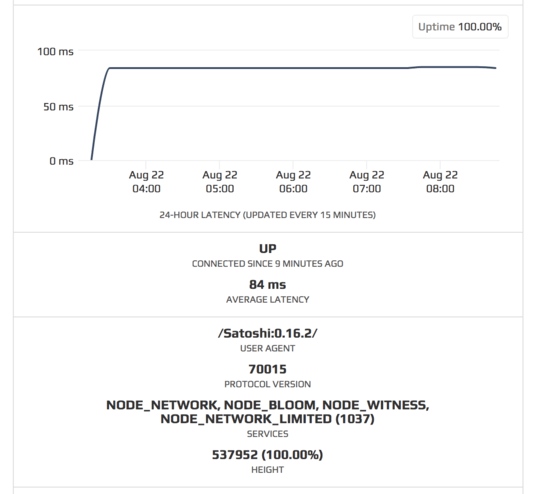Screen dimensions: 540x494
Task: Select the Aug 22 08:00 tick label
Action: coord(440,182)
